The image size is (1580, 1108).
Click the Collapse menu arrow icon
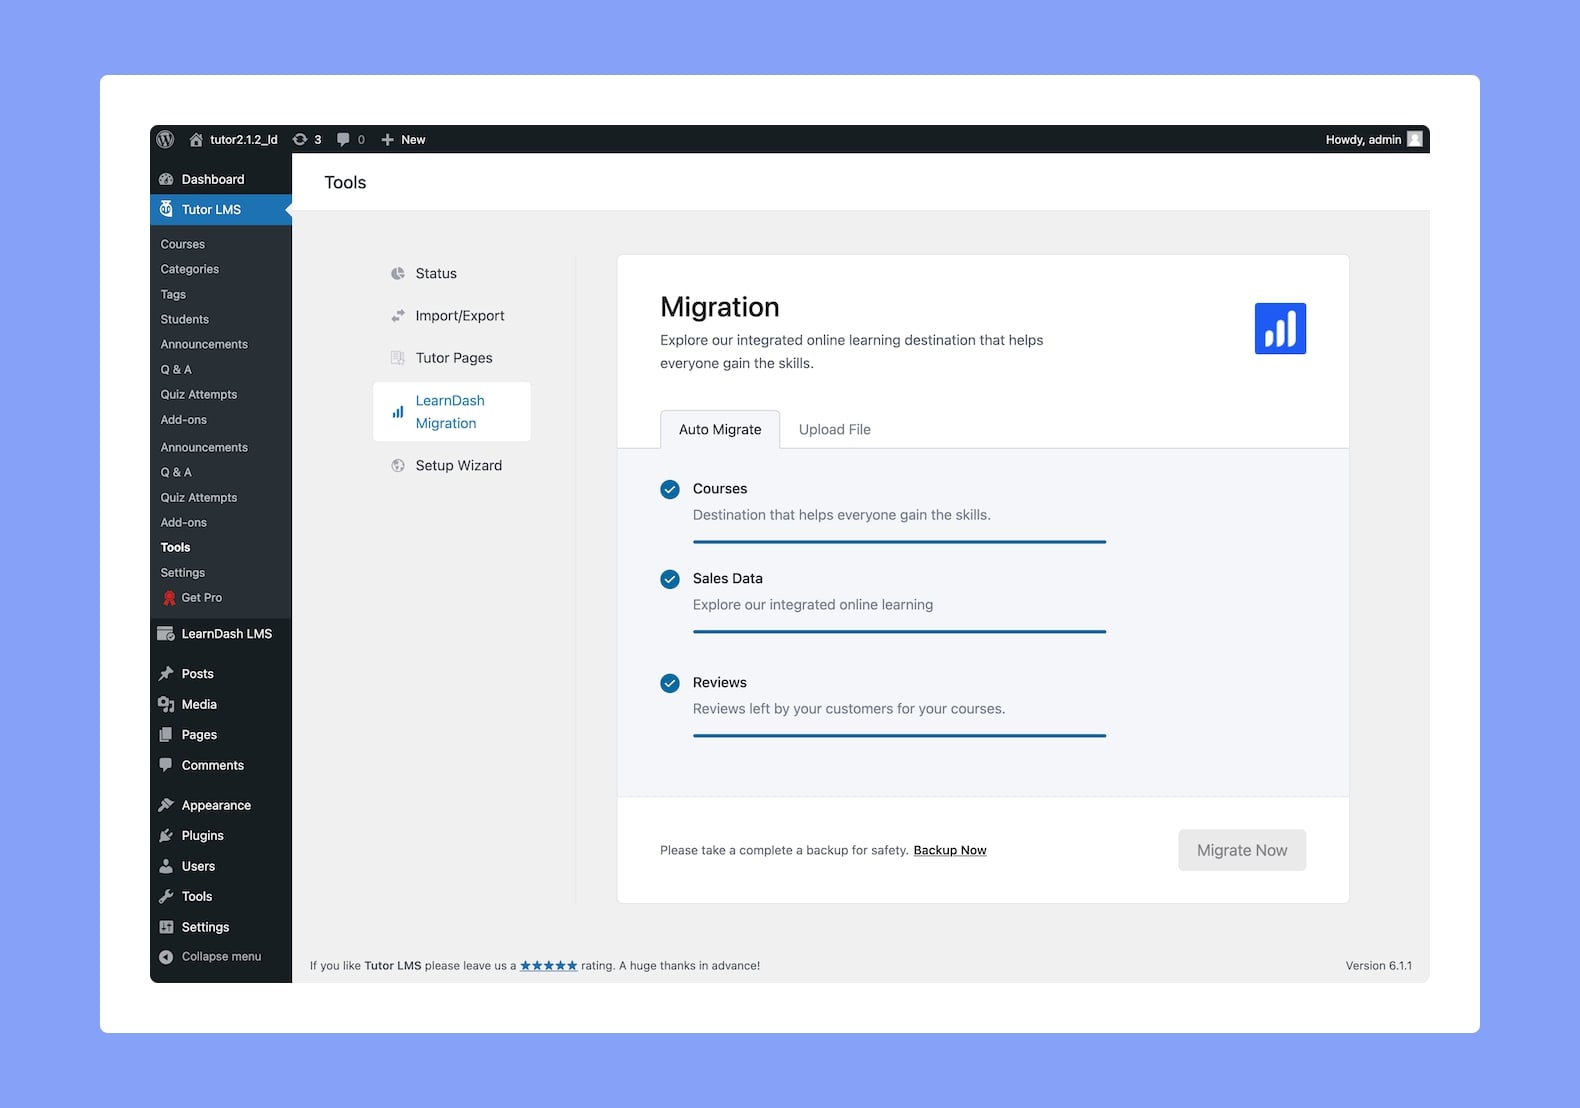pyautogui.click(x=166, y=957)
